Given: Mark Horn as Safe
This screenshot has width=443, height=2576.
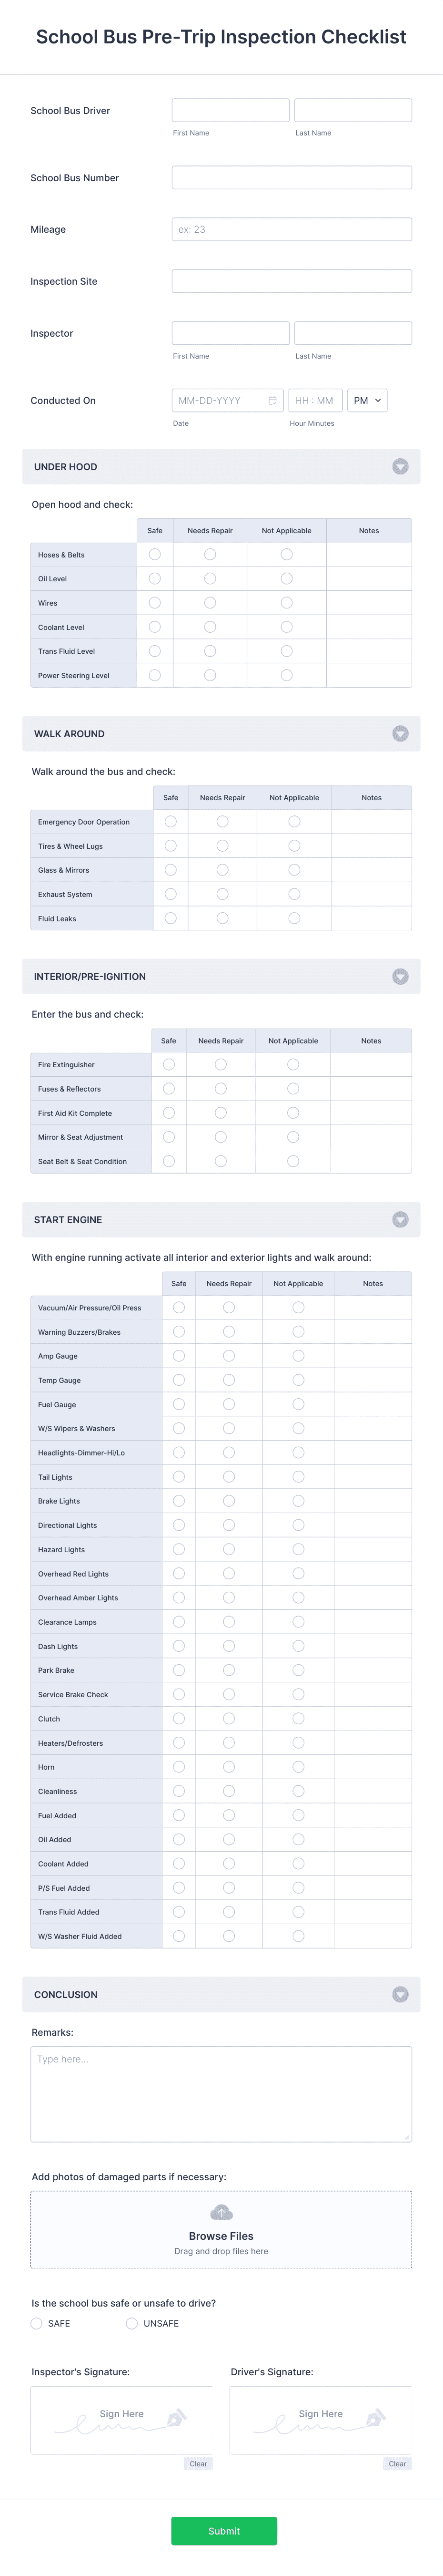Looking at the screenshot, I should pos(179,1766).
